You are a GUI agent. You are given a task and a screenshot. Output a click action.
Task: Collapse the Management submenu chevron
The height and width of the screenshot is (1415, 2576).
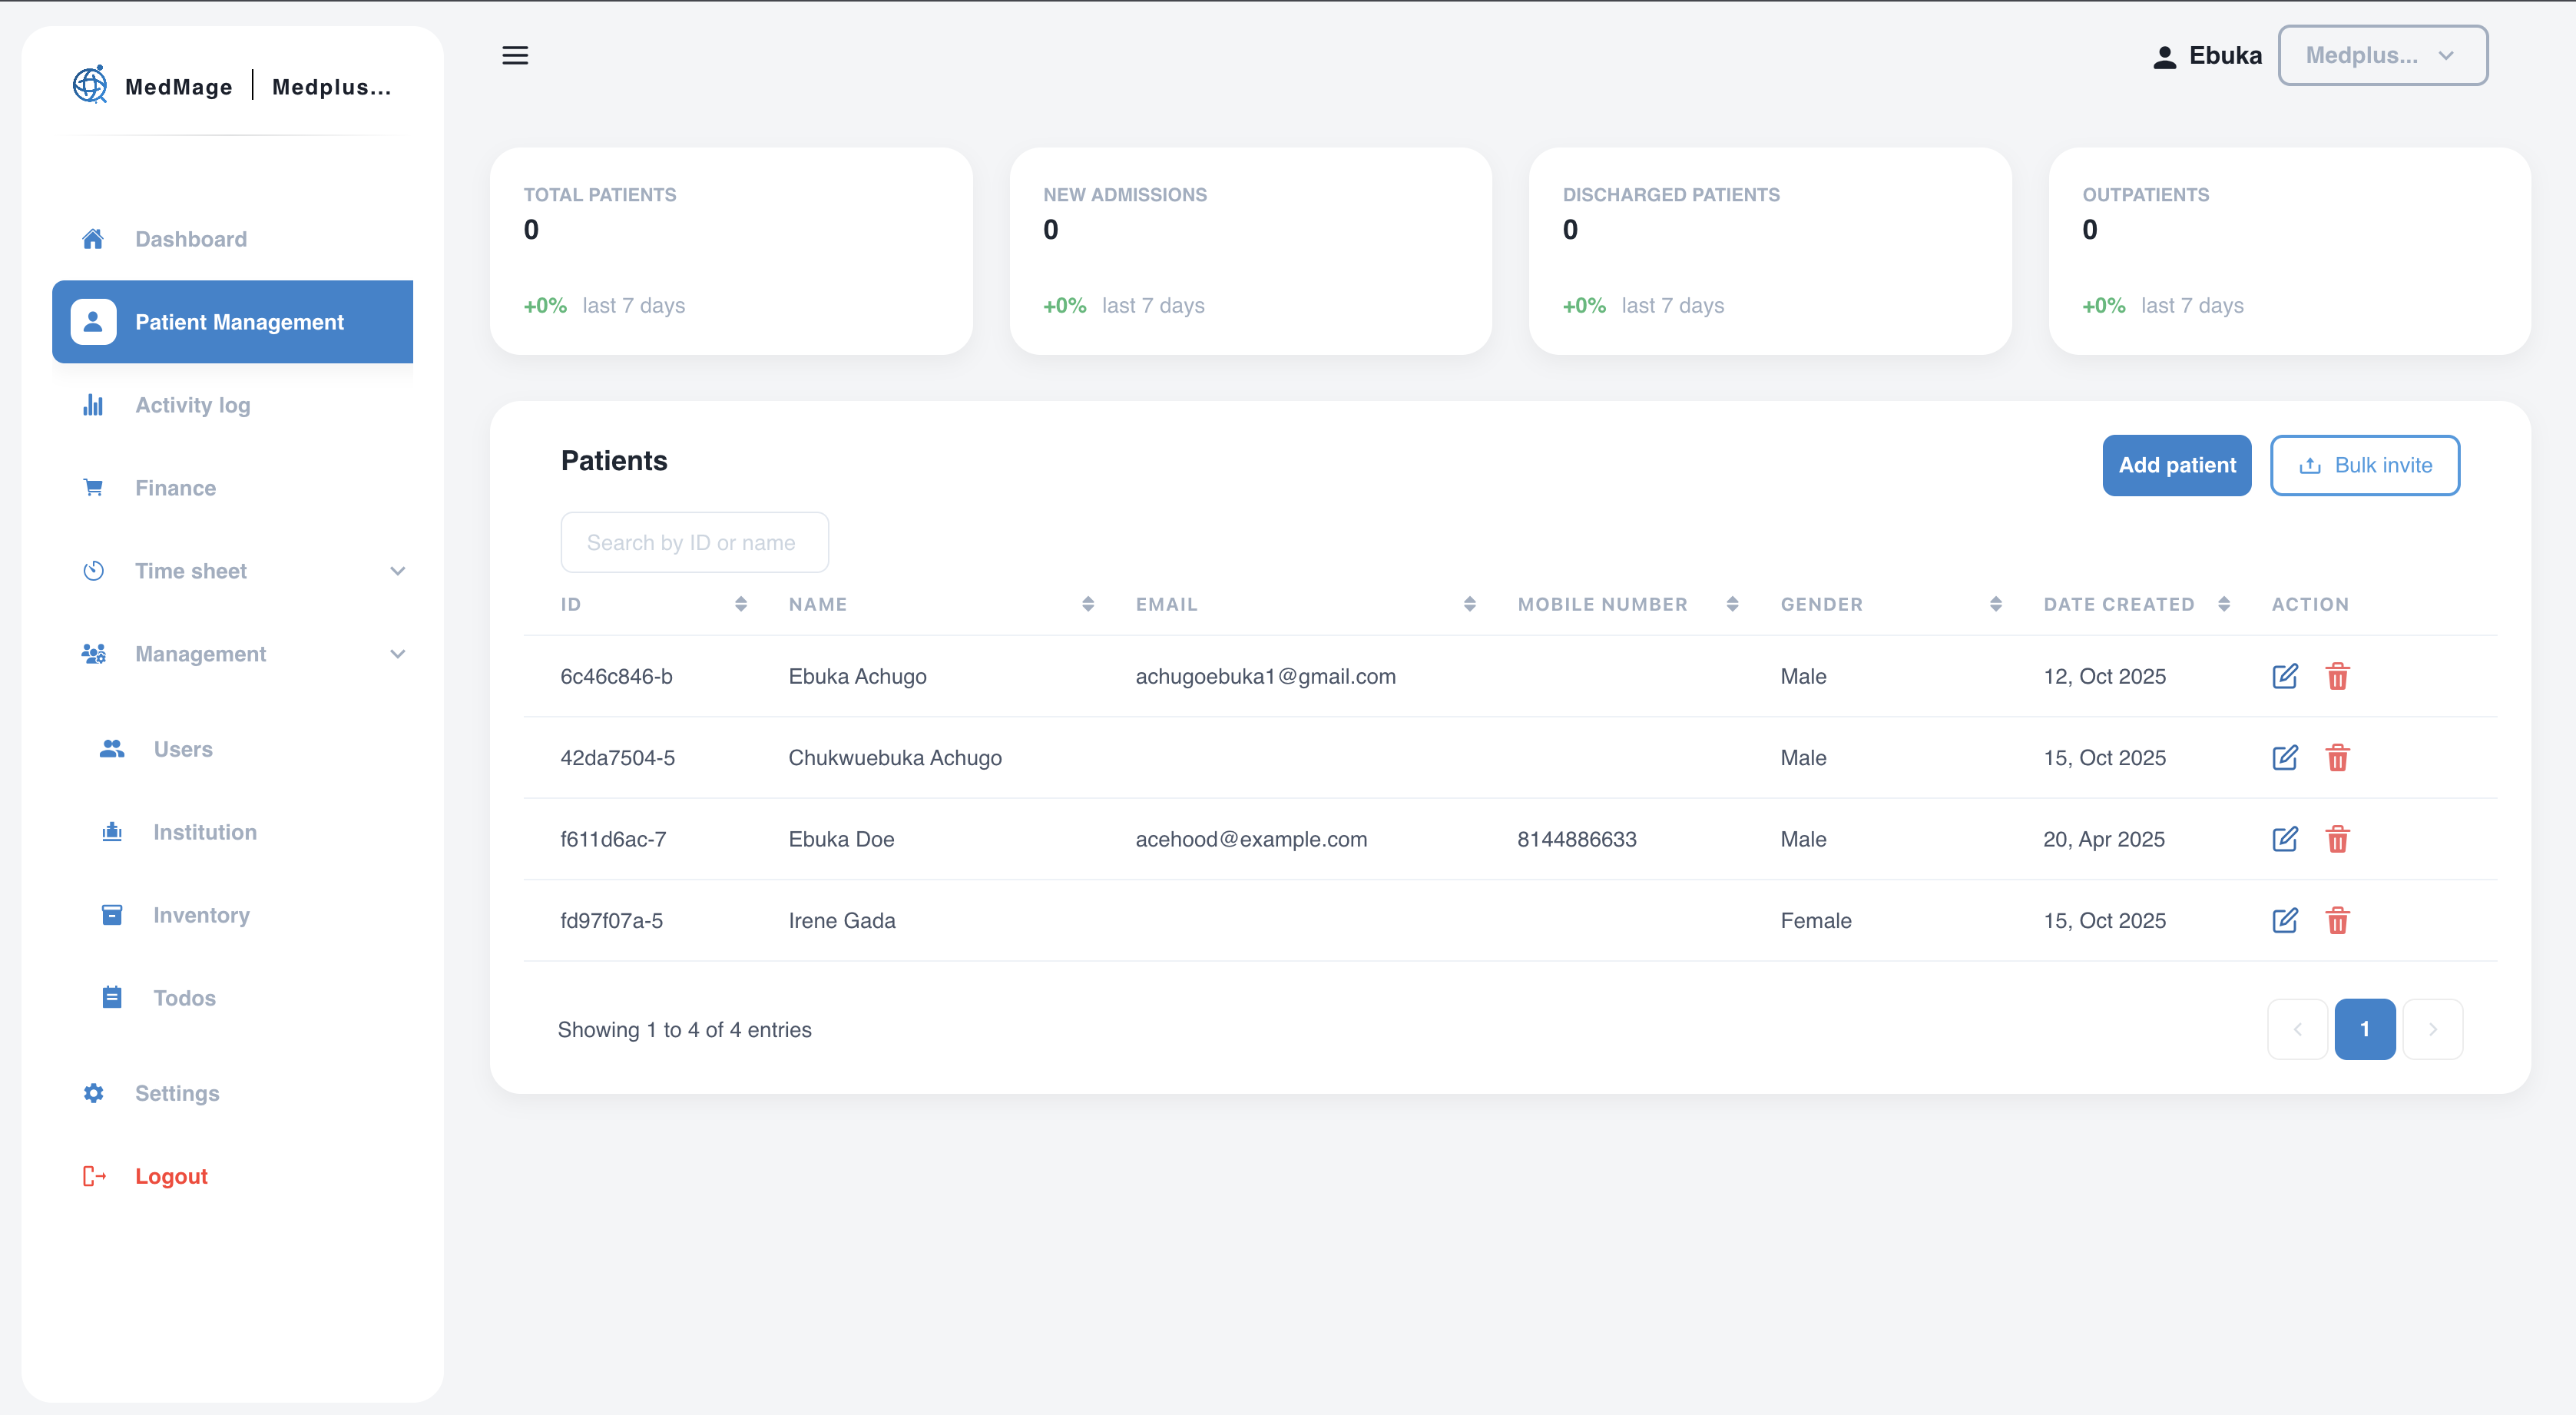tap(397, 654)
